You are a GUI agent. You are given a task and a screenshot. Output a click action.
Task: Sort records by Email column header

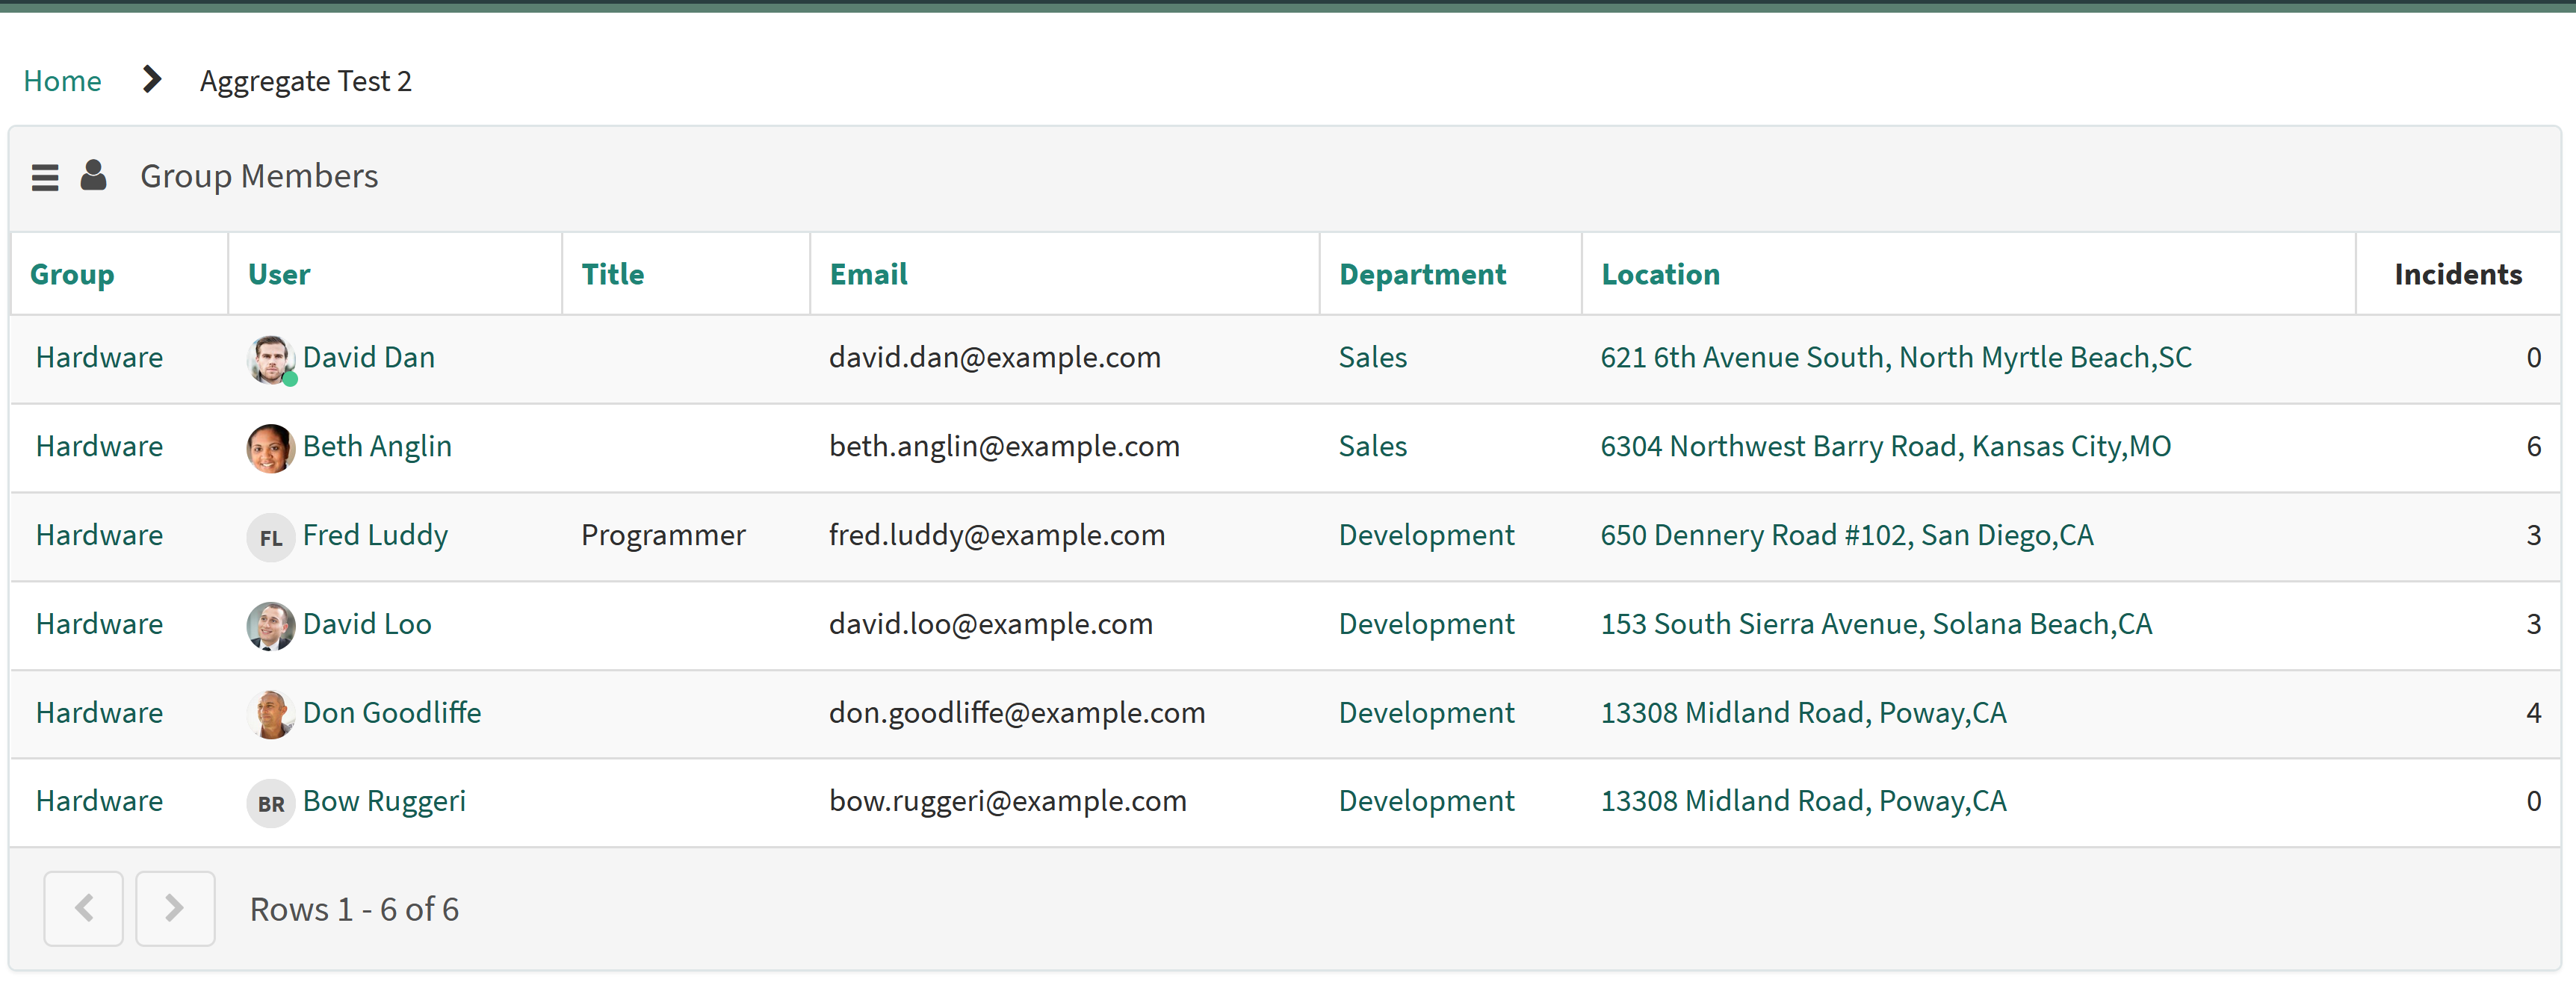(x=867, y=274)
